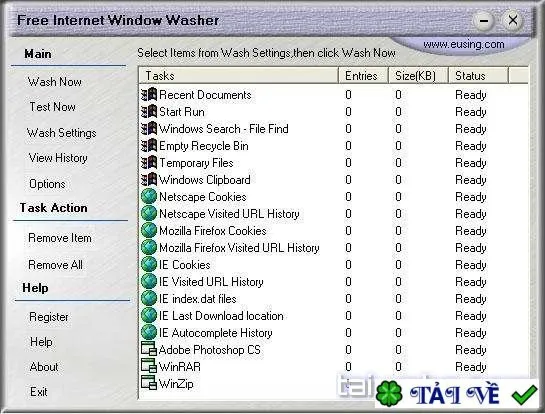Screen dimensions: 545x414
Task: Select the Start Run task name
Action: [182, 112]
